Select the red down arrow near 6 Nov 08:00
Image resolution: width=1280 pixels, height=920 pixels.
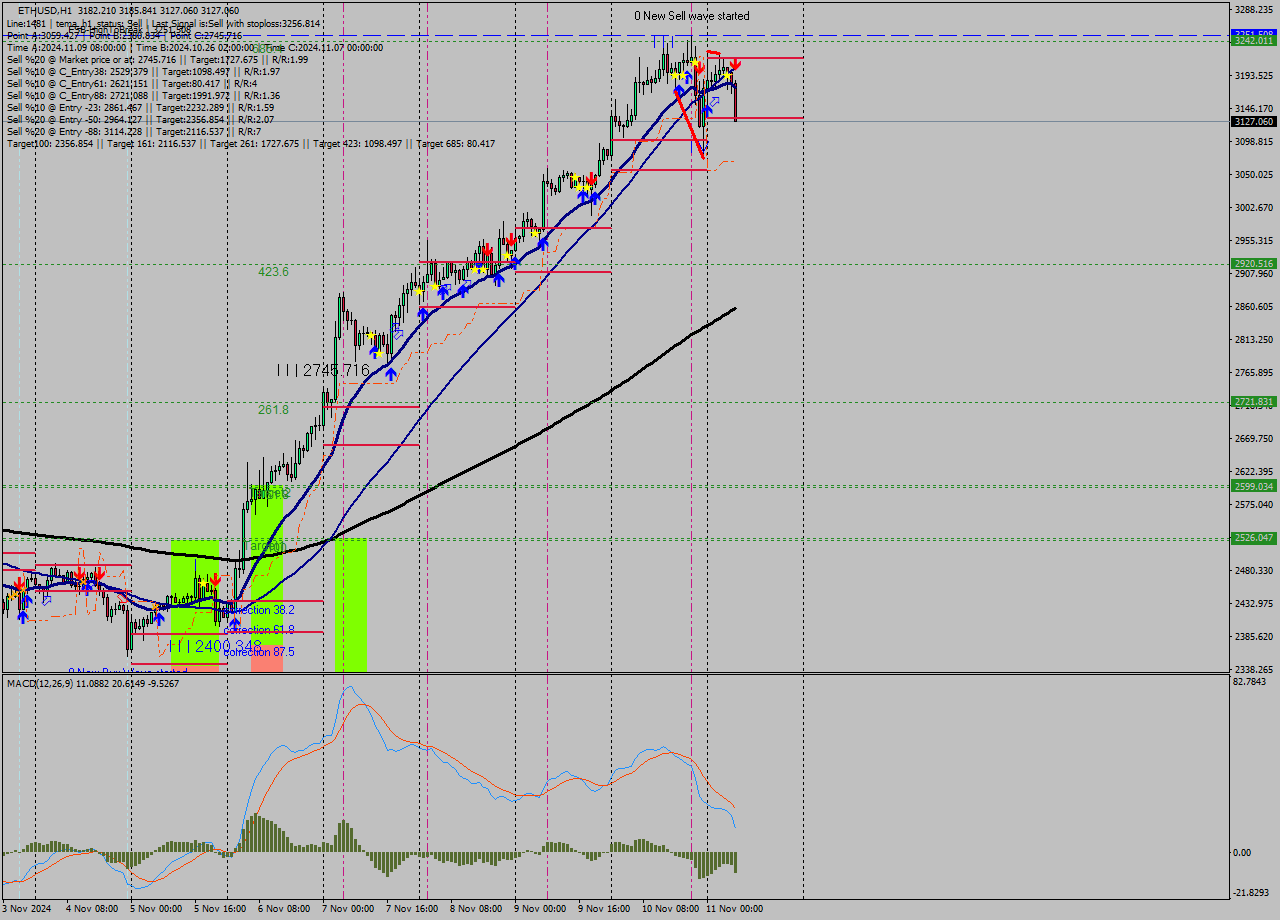coord(215,577)
